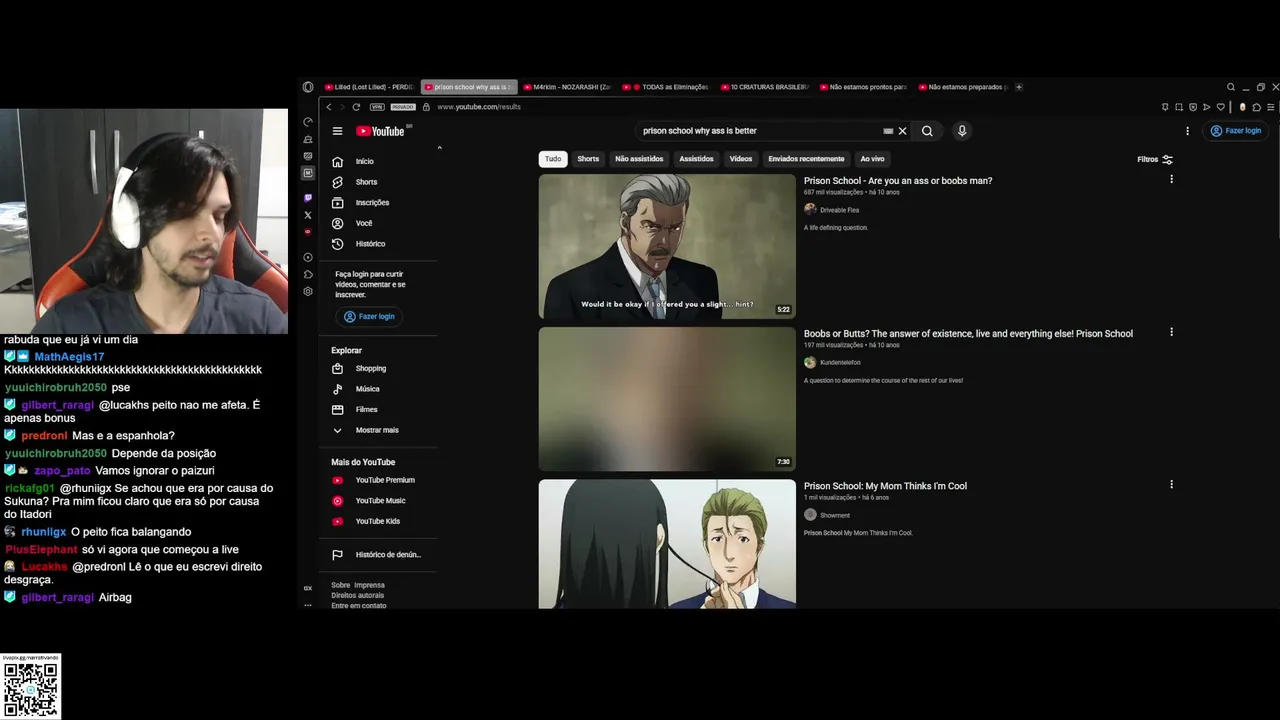Screen dimensions: 1280x720
Task: Open the Sobre footer link
Action: (x=341, y=585)
